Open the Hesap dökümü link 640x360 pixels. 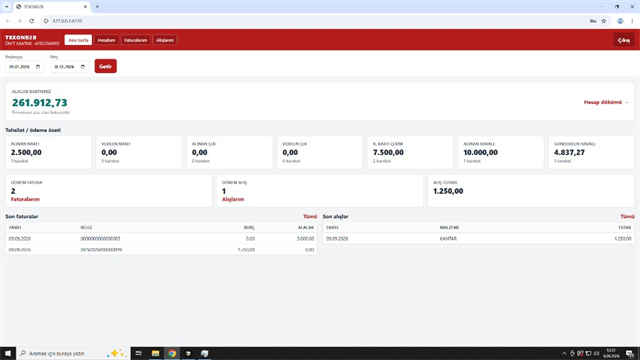(x=606, y=102)
